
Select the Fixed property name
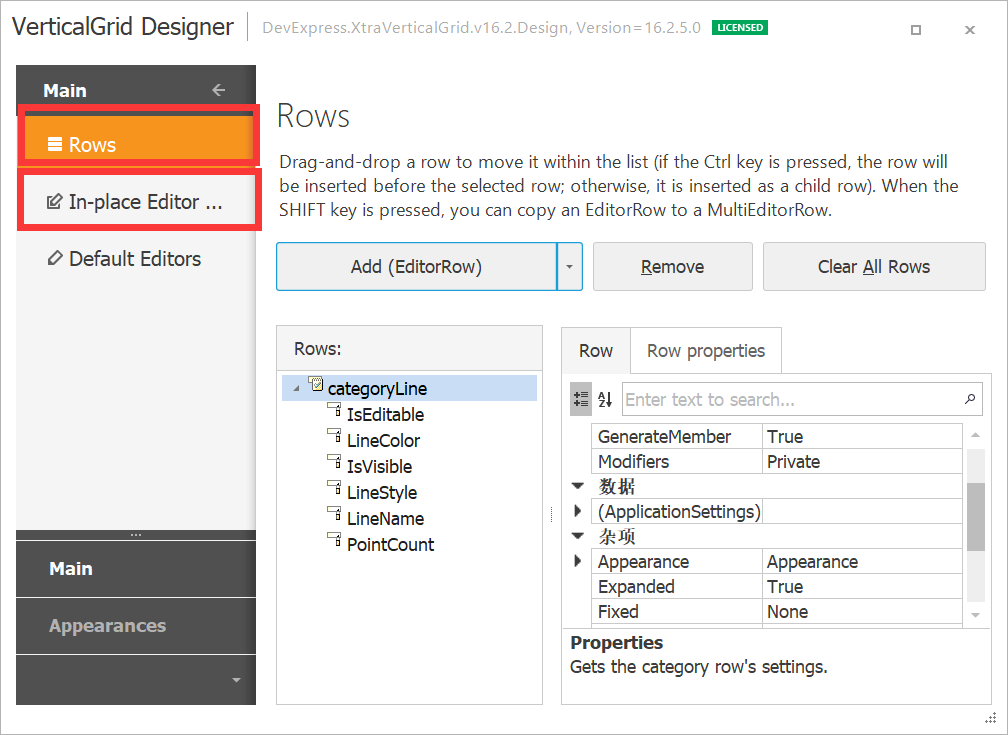click(x=677, y=612)
